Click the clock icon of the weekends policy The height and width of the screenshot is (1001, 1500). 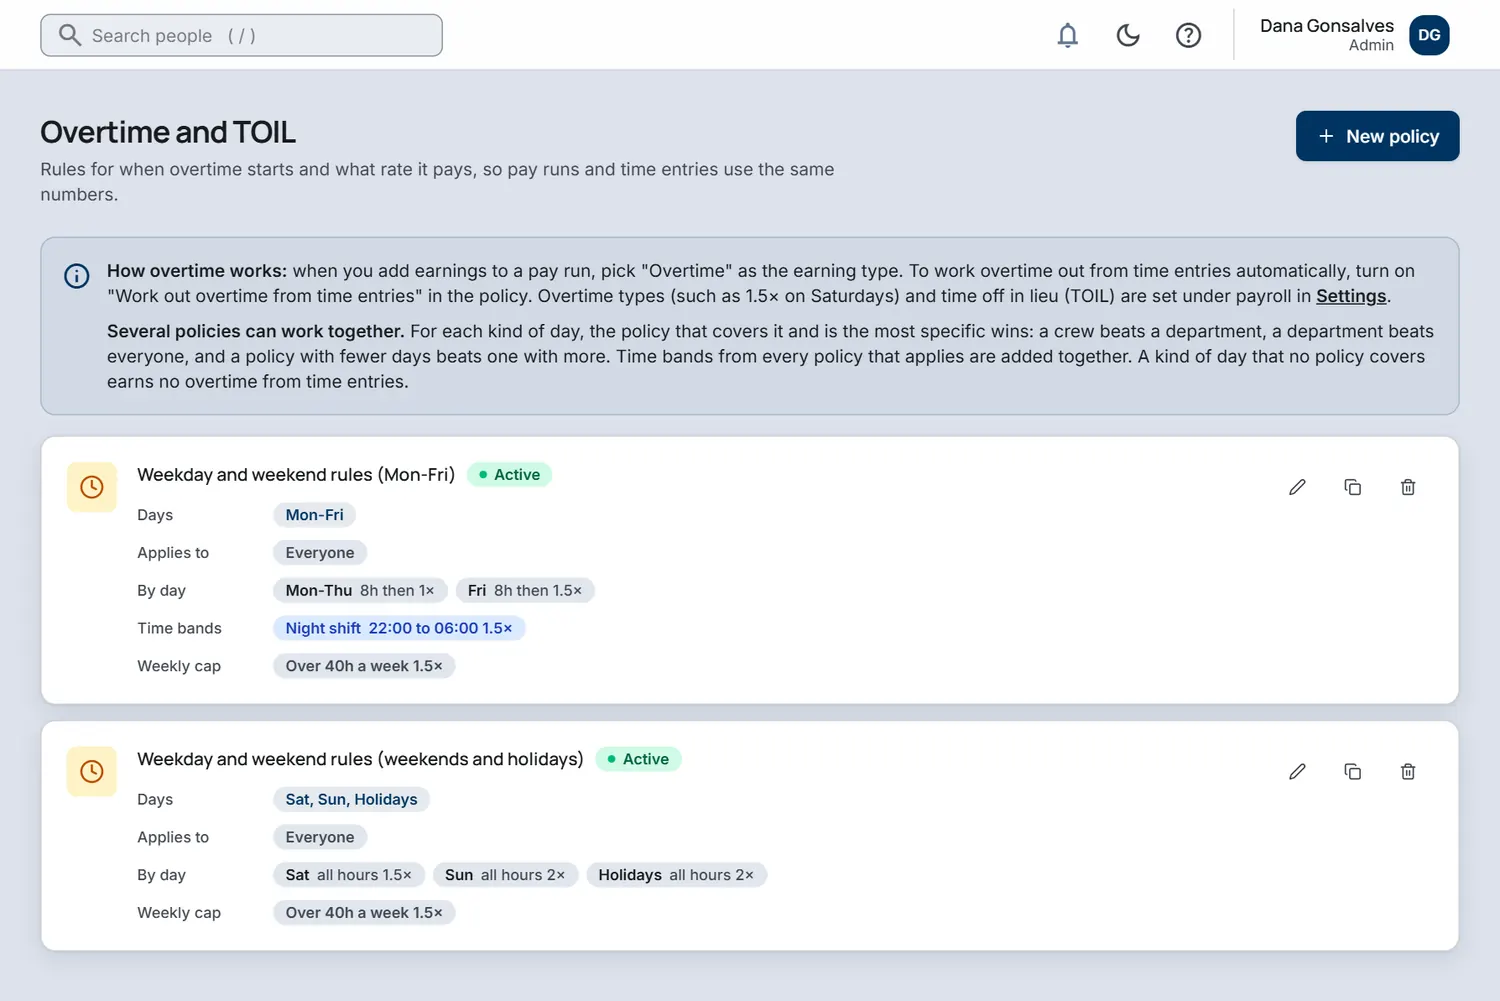(x=92, y=772)
